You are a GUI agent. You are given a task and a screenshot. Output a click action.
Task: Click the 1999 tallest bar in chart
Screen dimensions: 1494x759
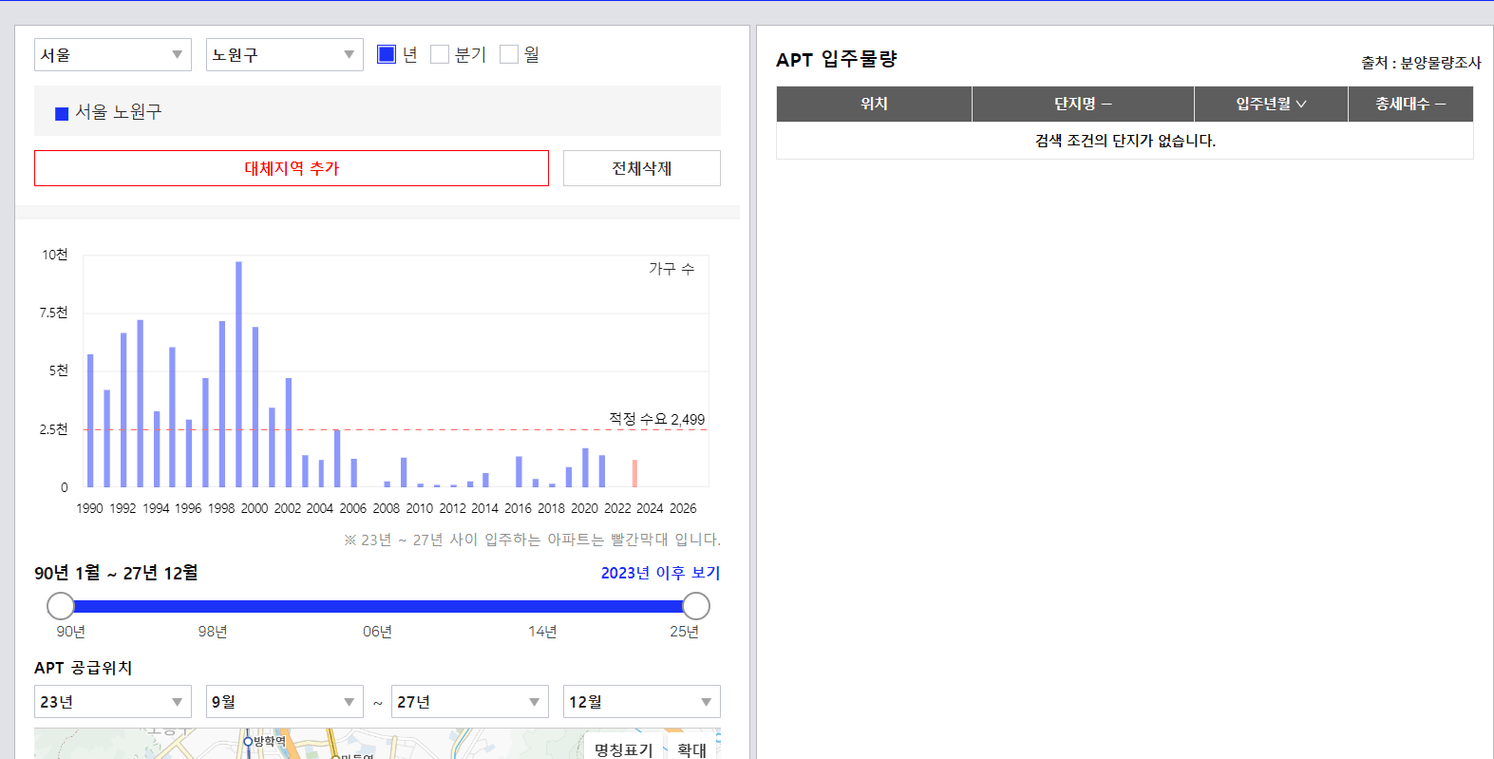point(239,374)
